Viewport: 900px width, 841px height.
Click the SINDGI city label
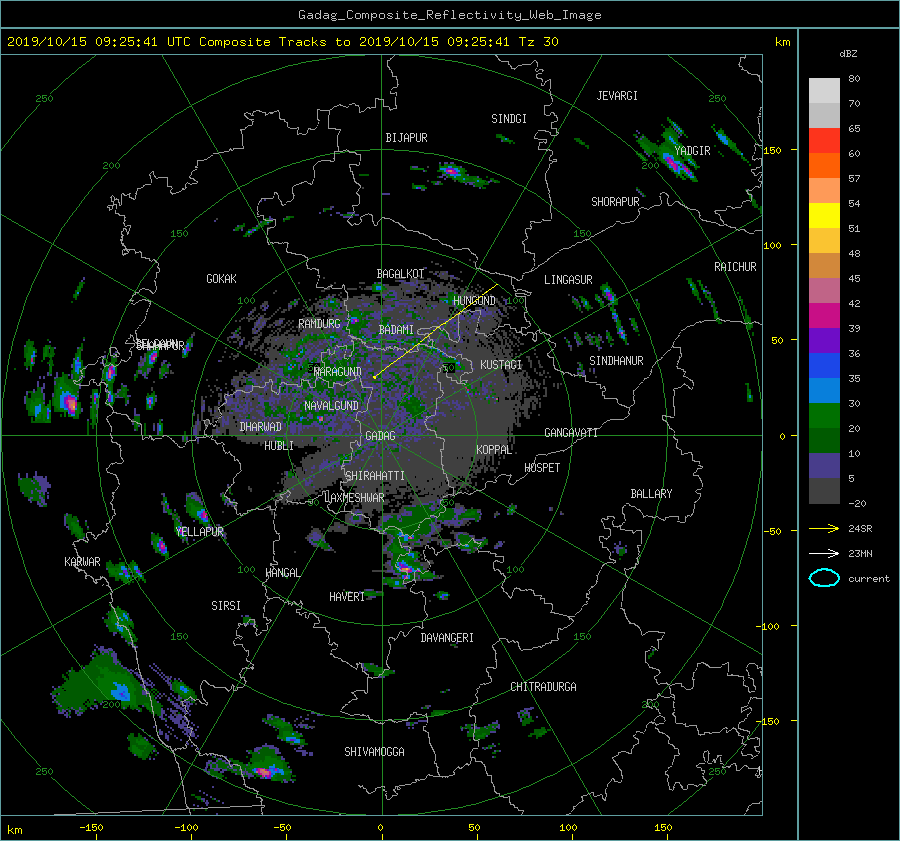coord(509,119)
